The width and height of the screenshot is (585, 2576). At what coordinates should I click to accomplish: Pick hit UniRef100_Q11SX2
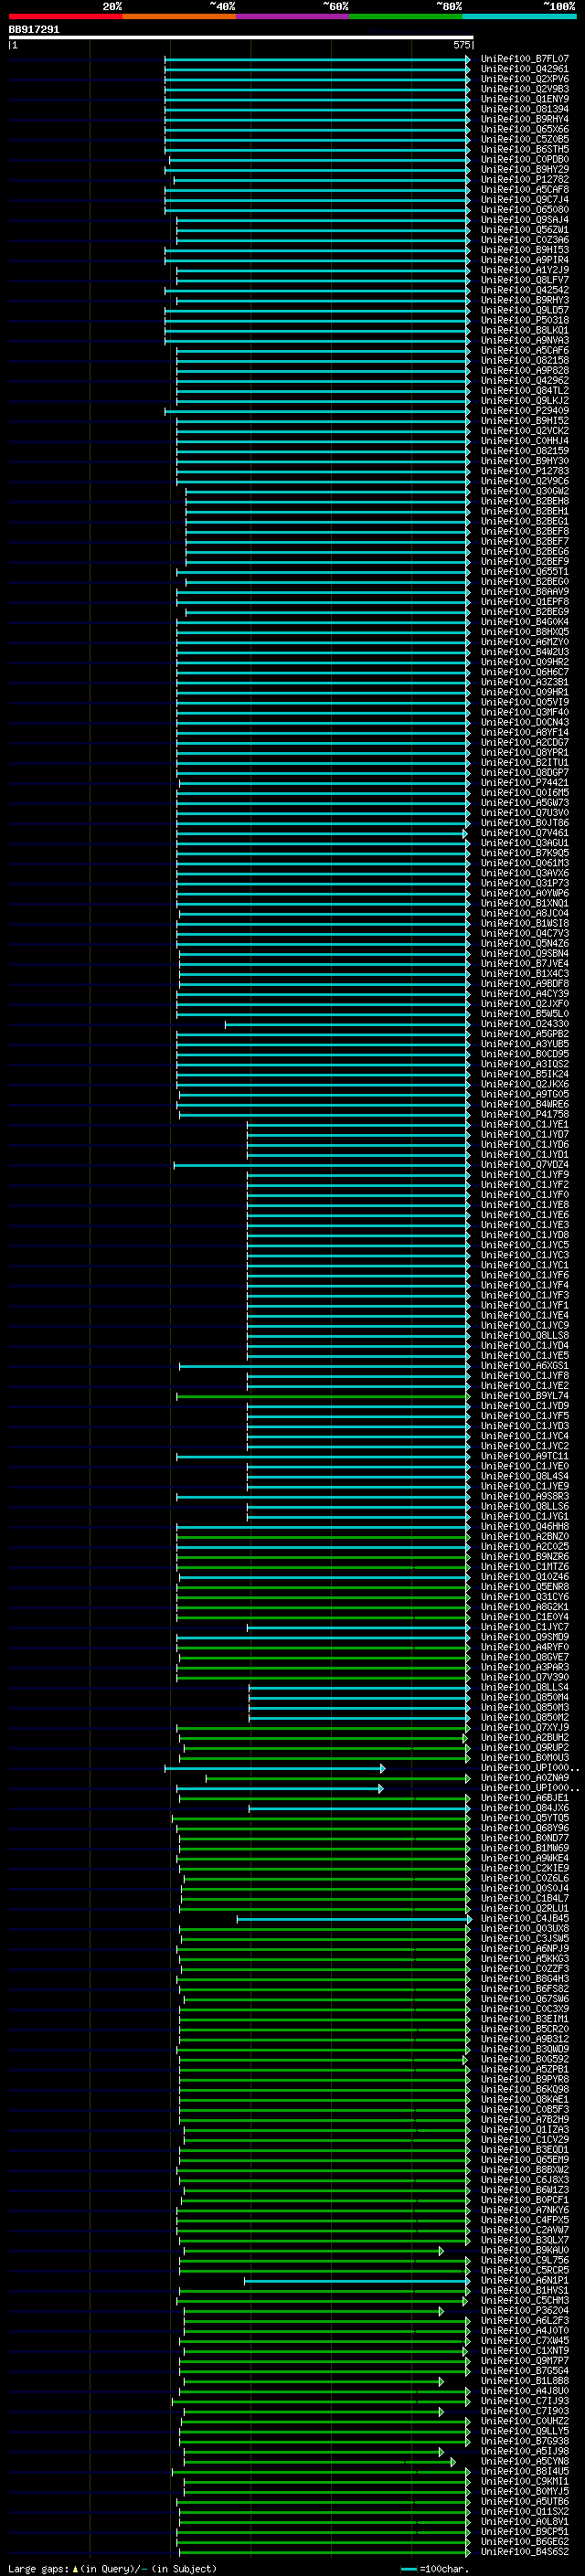coord(525,2511)
